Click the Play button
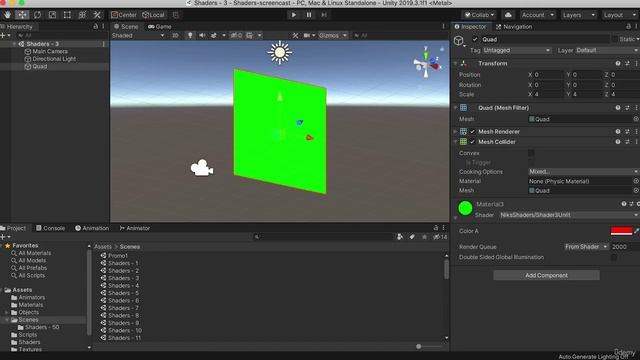Viewport: 640px width, 360px height. pyautogui.click(x=293, y=15)
